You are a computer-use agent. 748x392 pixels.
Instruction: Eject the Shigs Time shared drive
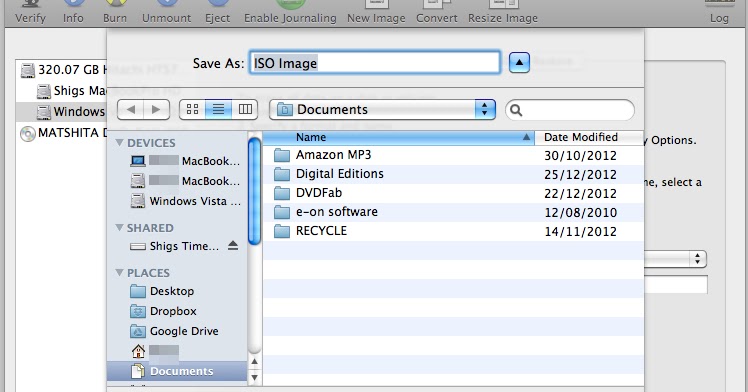(233, 246)
